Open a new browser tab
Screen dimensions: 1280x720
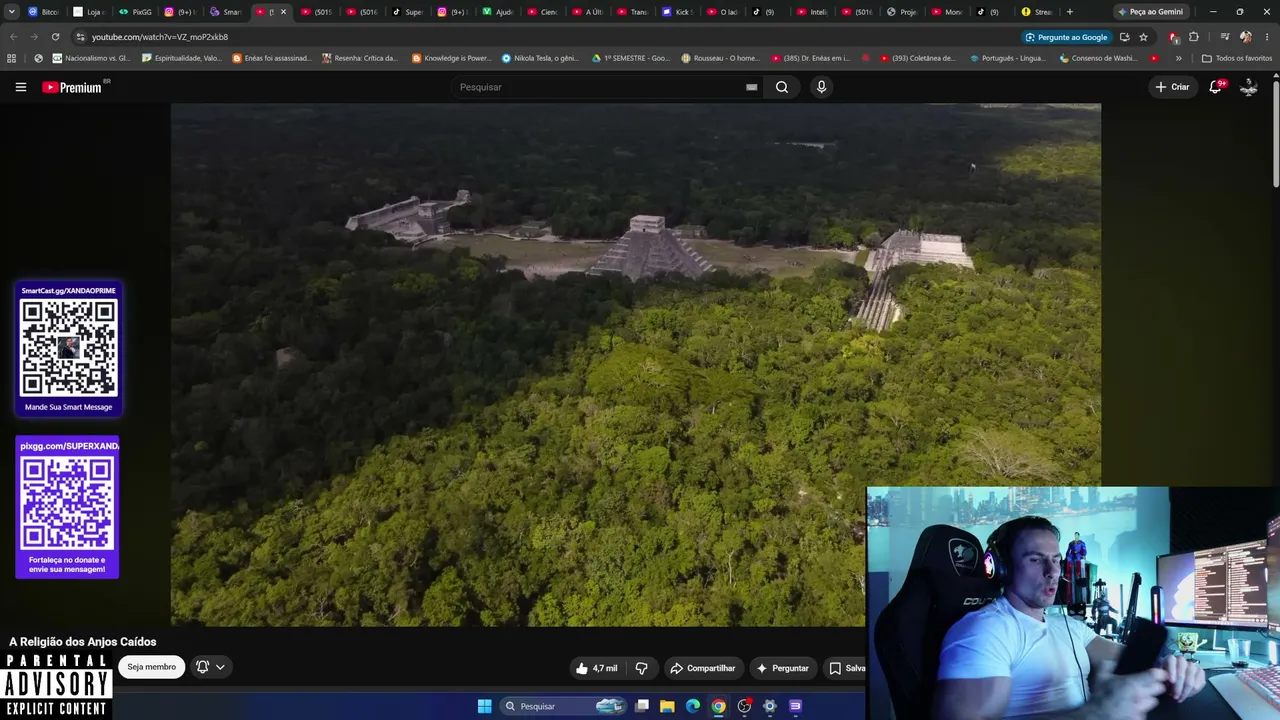pos(1070,12)
